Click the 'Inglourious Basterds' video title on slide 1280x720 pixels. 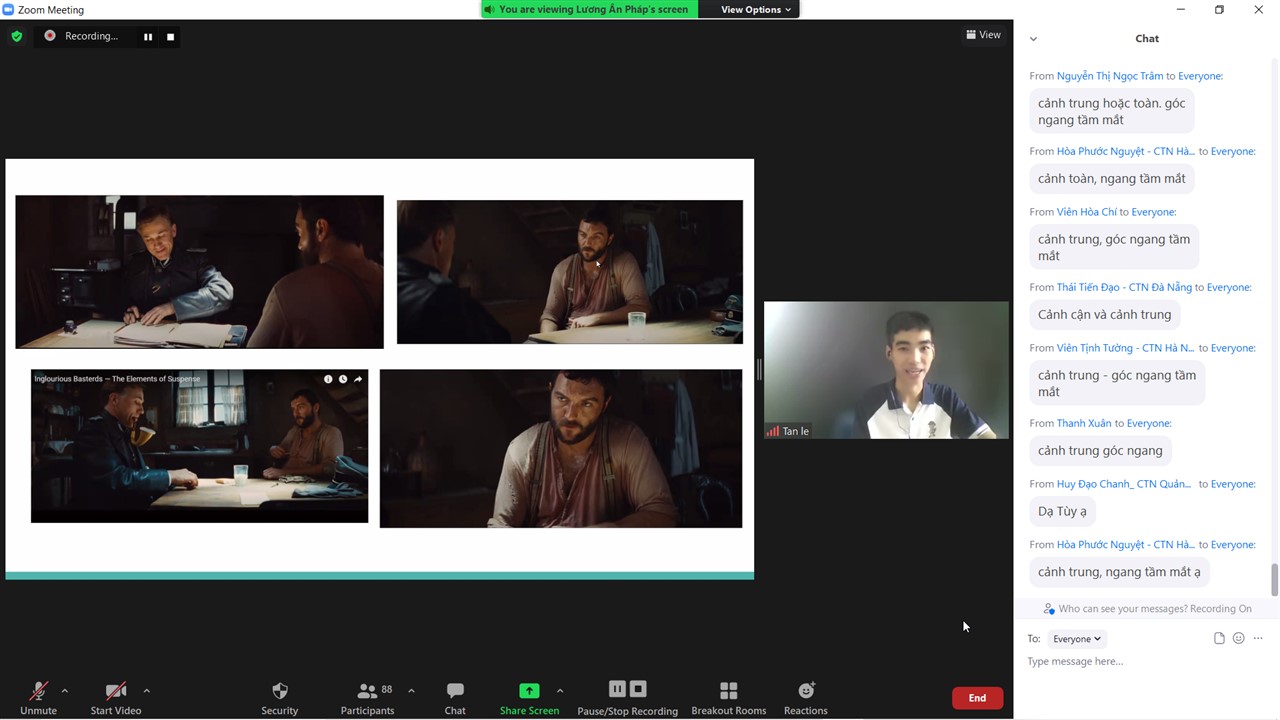tap(117, 379)
